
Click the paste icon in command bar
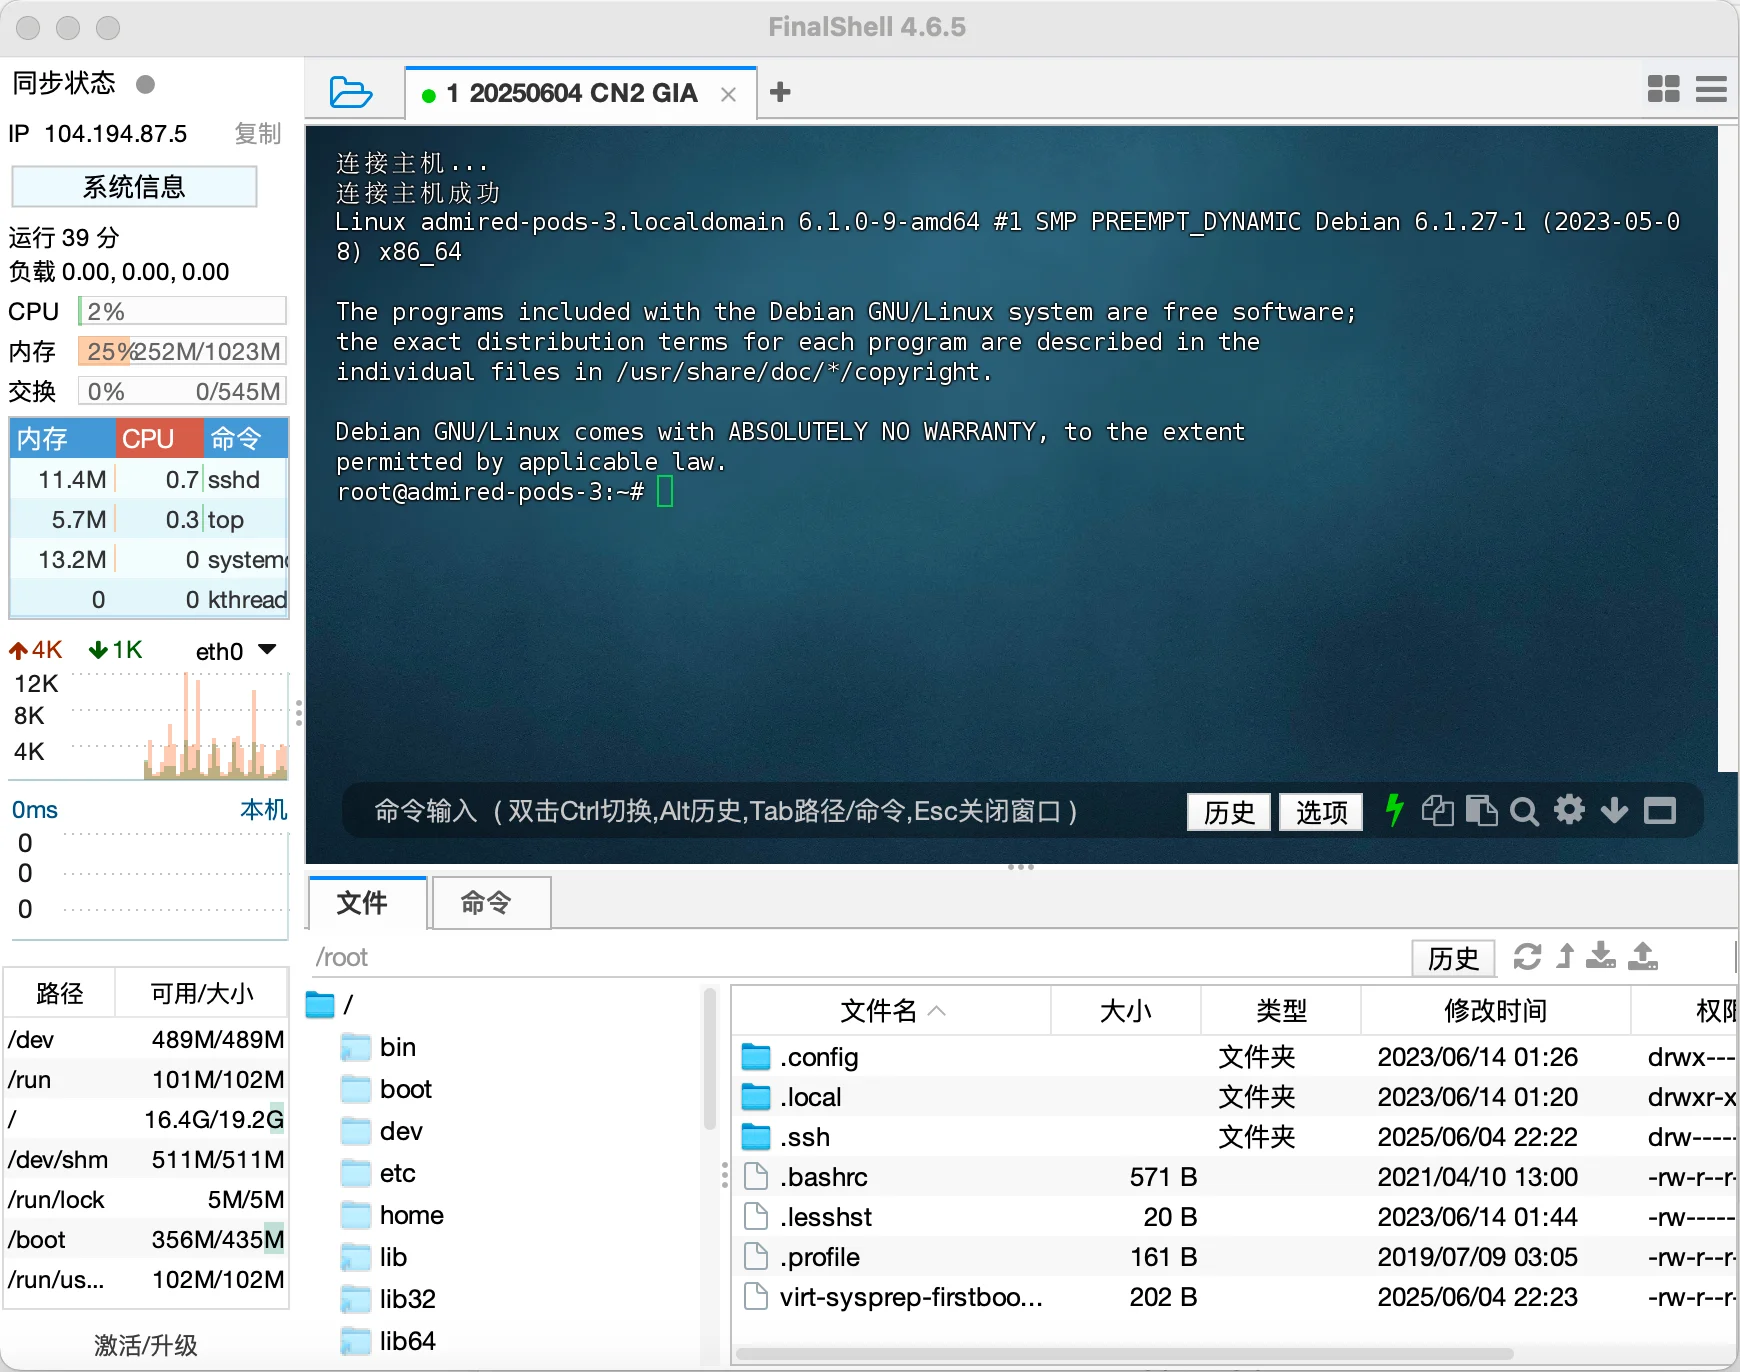[1481, 810]
